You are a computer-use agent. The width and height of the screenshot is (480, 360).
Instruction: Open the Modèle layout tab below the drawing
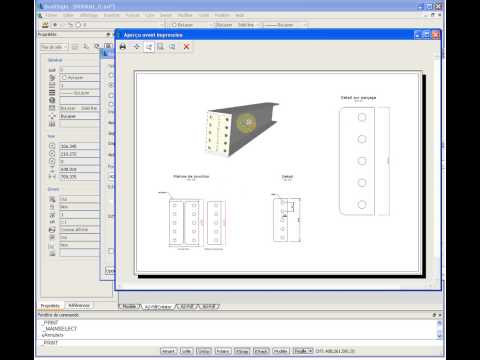(130, 306)
